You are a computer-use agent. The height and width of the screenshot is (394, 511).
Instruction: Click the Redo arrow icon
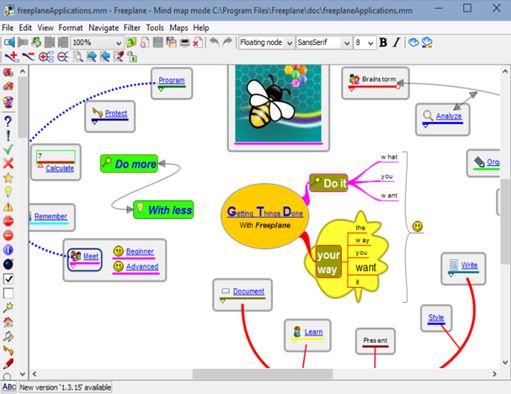tap(227, 42)
